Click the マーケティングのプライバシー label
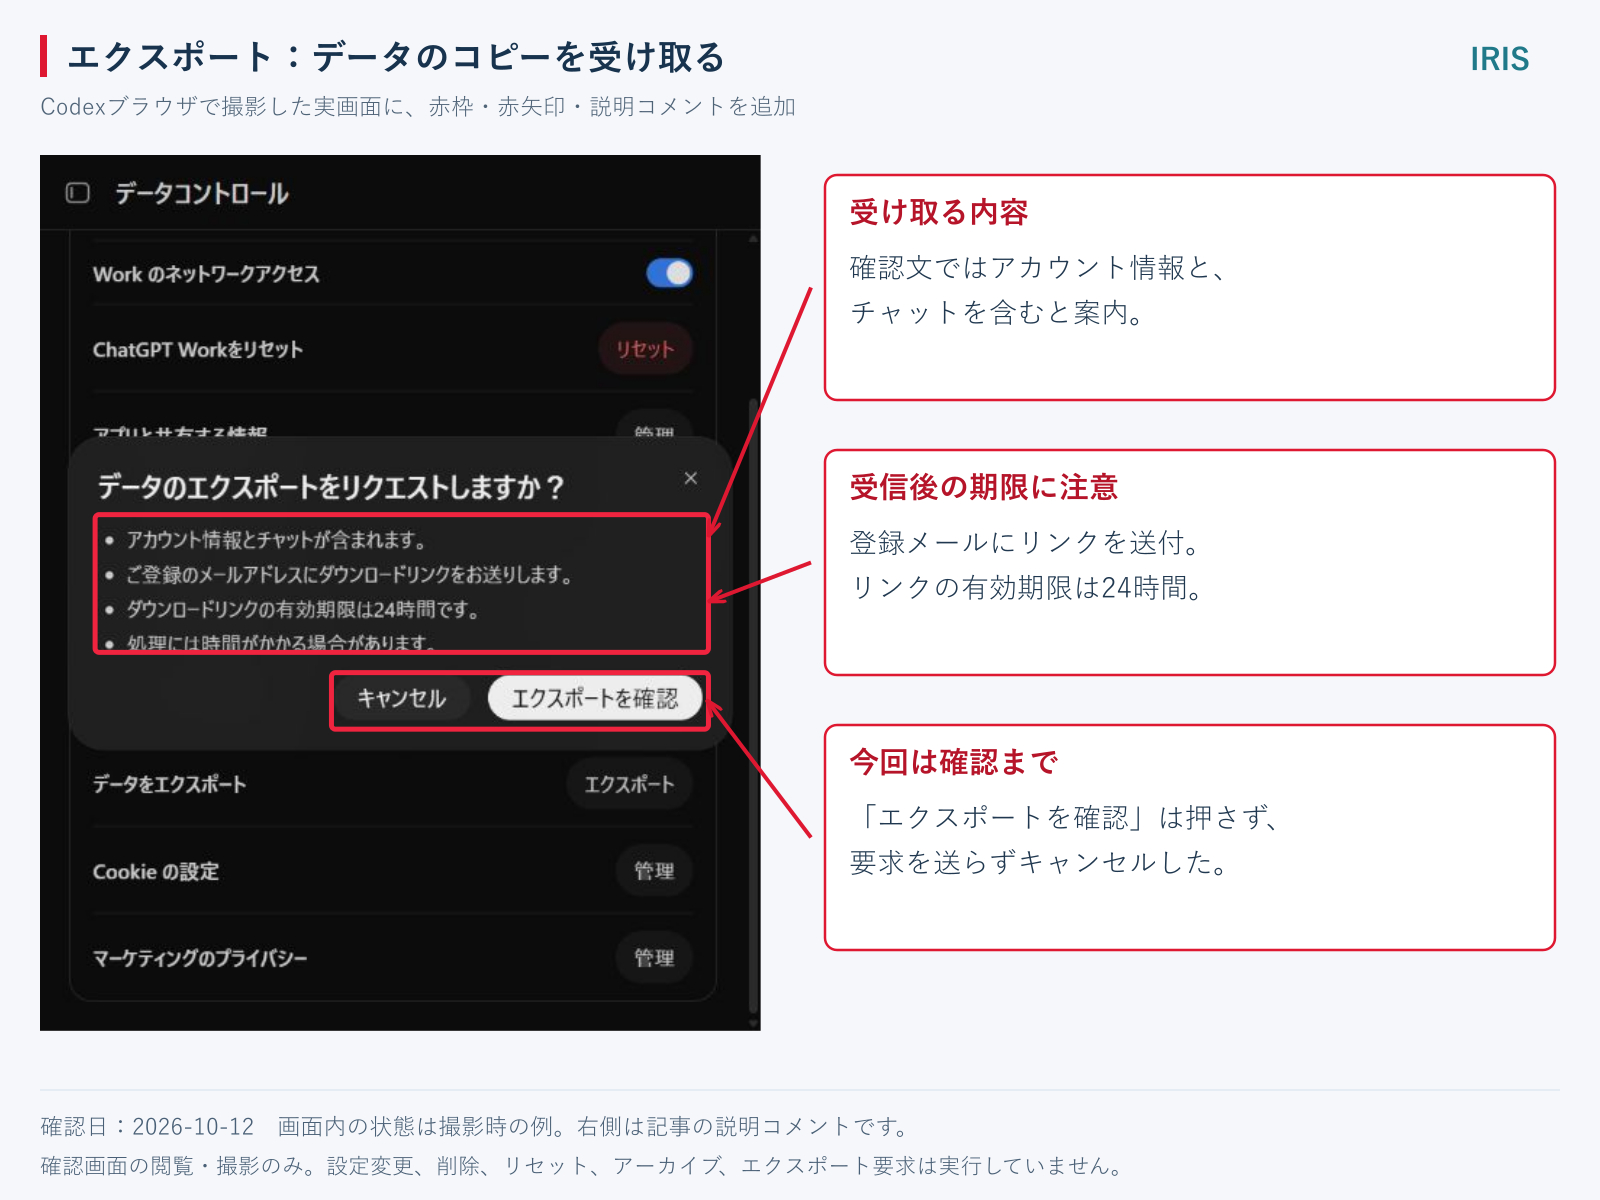1600x1200 pixels. [200, 958]
